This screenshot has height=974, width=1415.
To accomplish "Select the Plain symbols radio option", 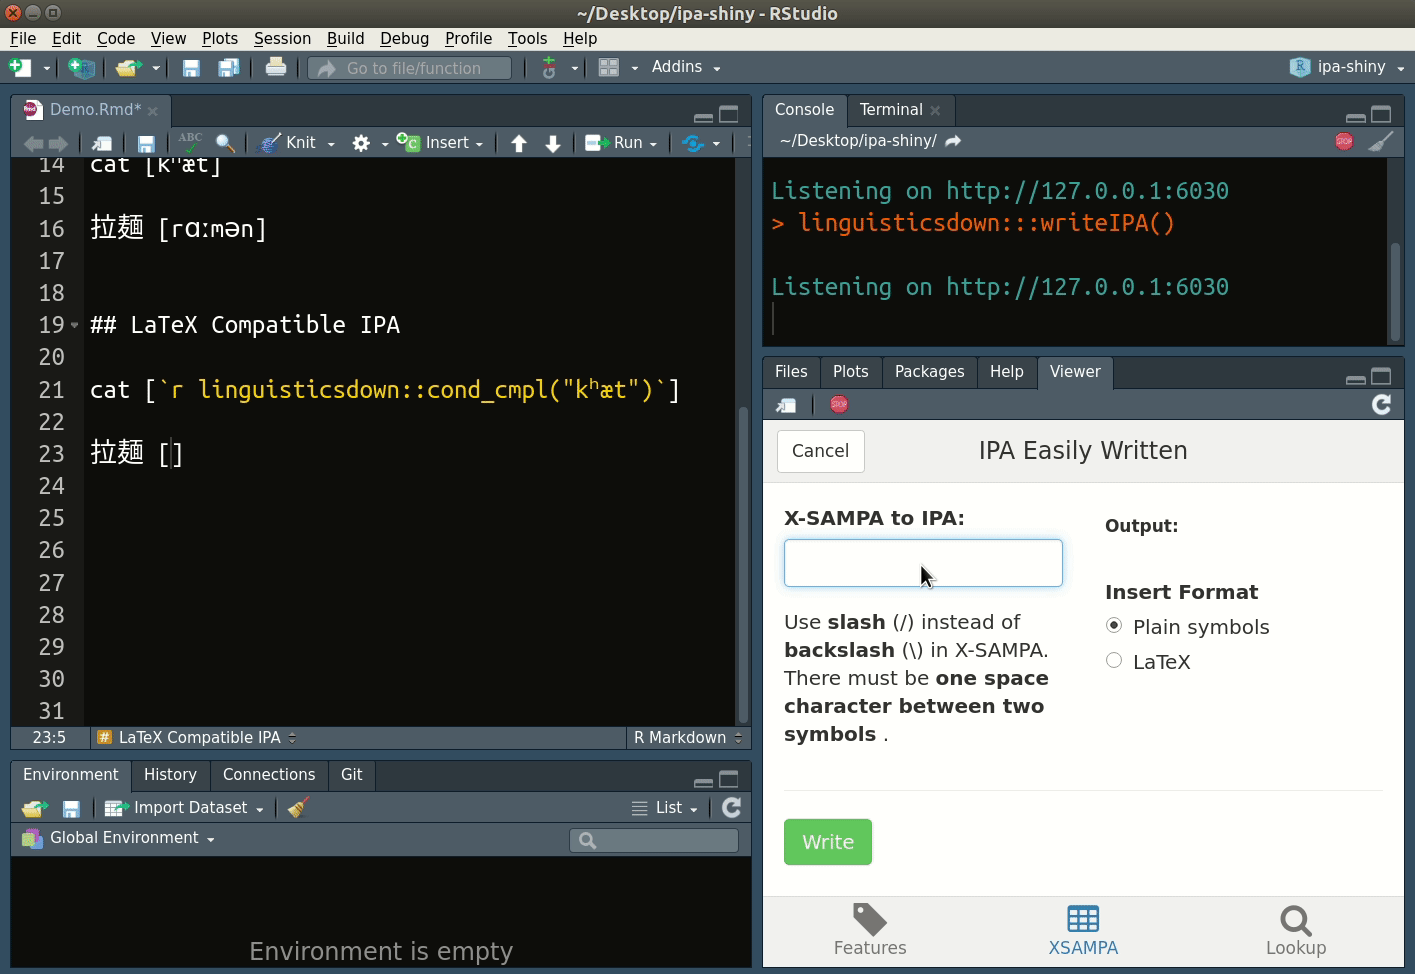I will (x=1114, y=626).
